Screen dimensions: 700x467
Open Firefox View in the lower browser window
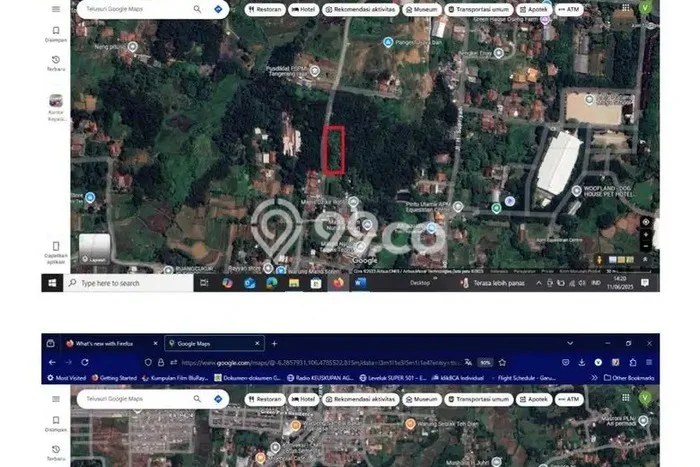pos(50,343)
